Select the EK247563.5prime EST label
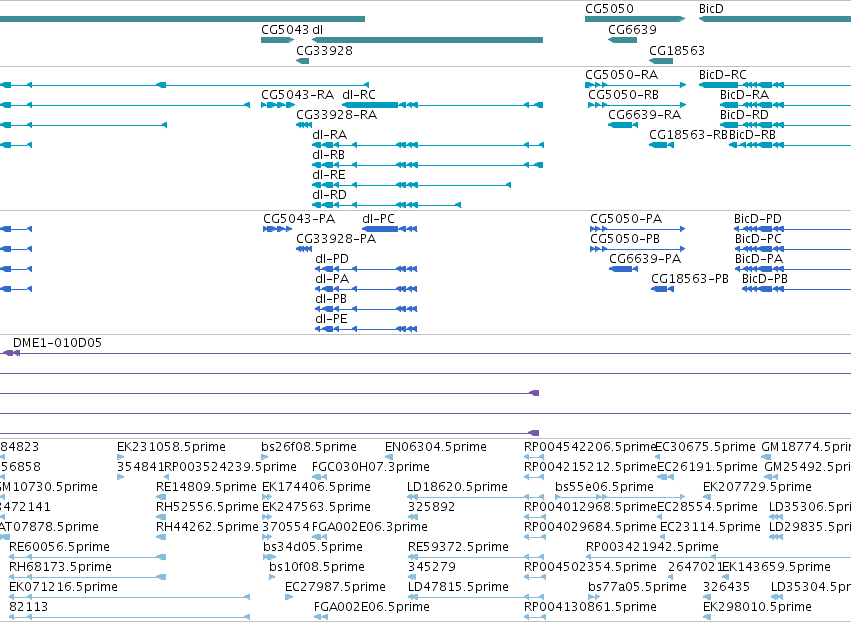Screen dimensions: 851x622 [x=316, y=507]
